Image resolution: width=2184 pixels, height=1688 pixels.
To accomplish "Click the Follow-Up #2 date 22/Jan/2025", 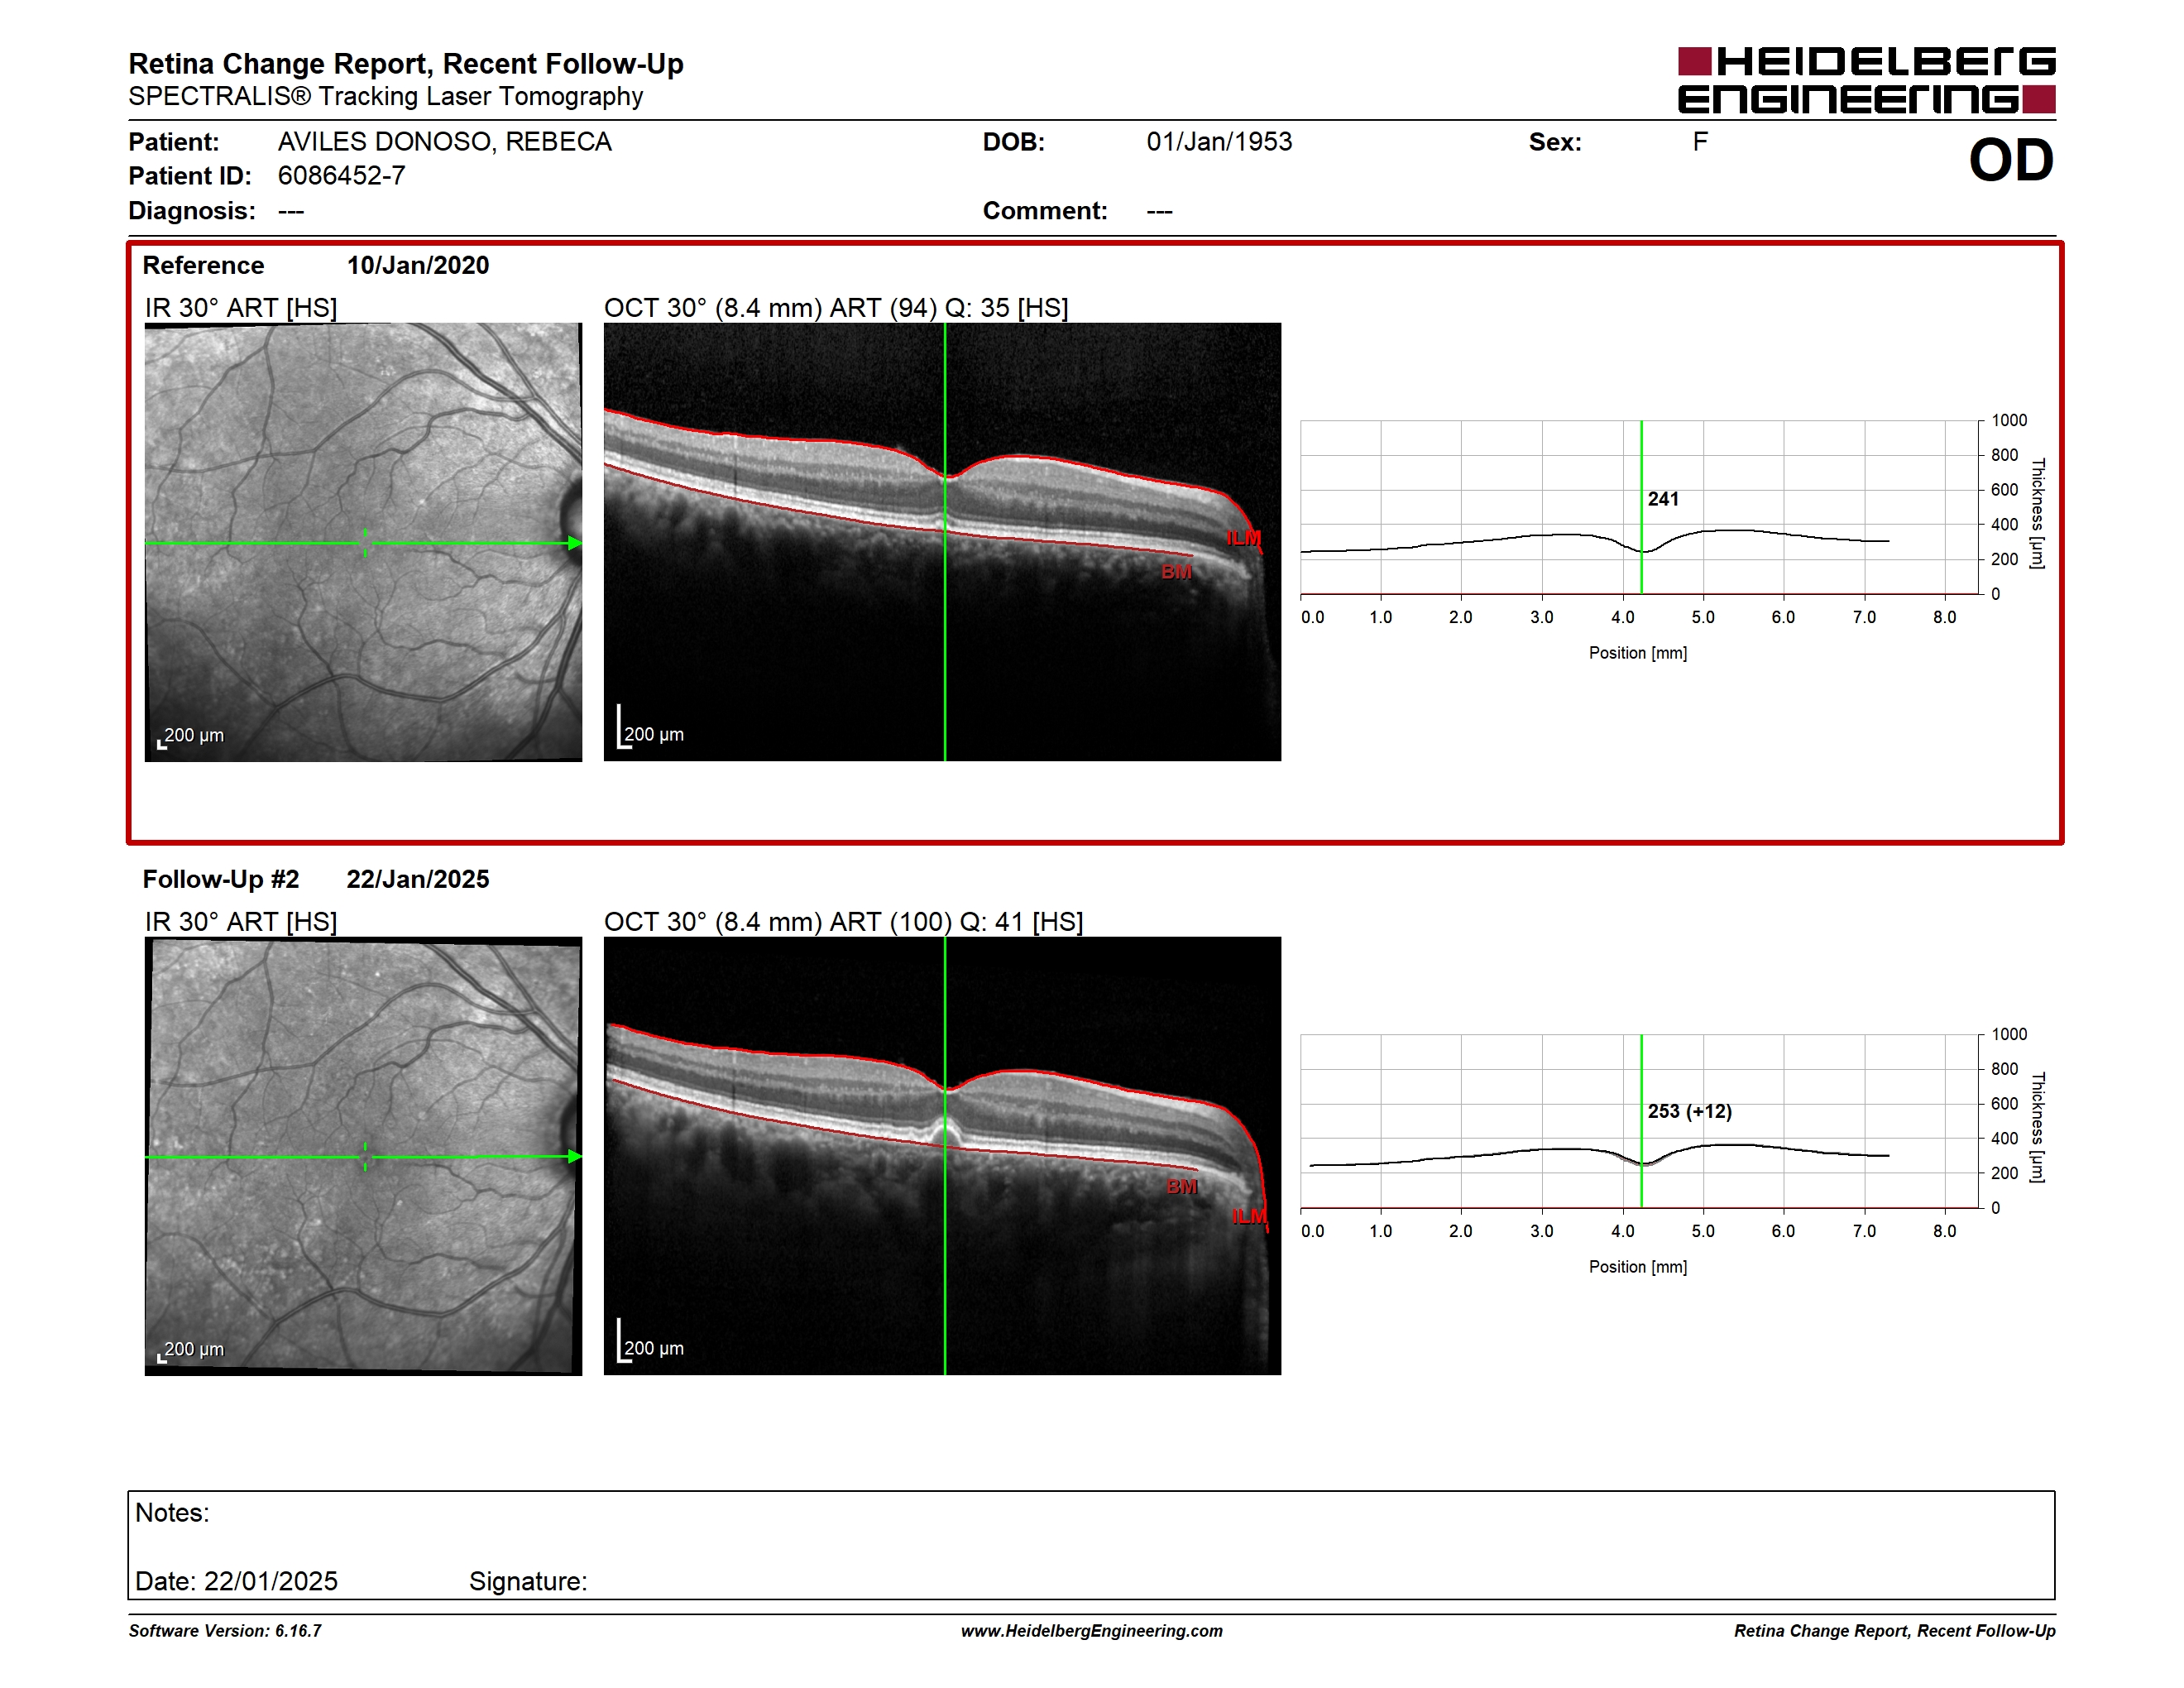I will [x=418, y=879].
